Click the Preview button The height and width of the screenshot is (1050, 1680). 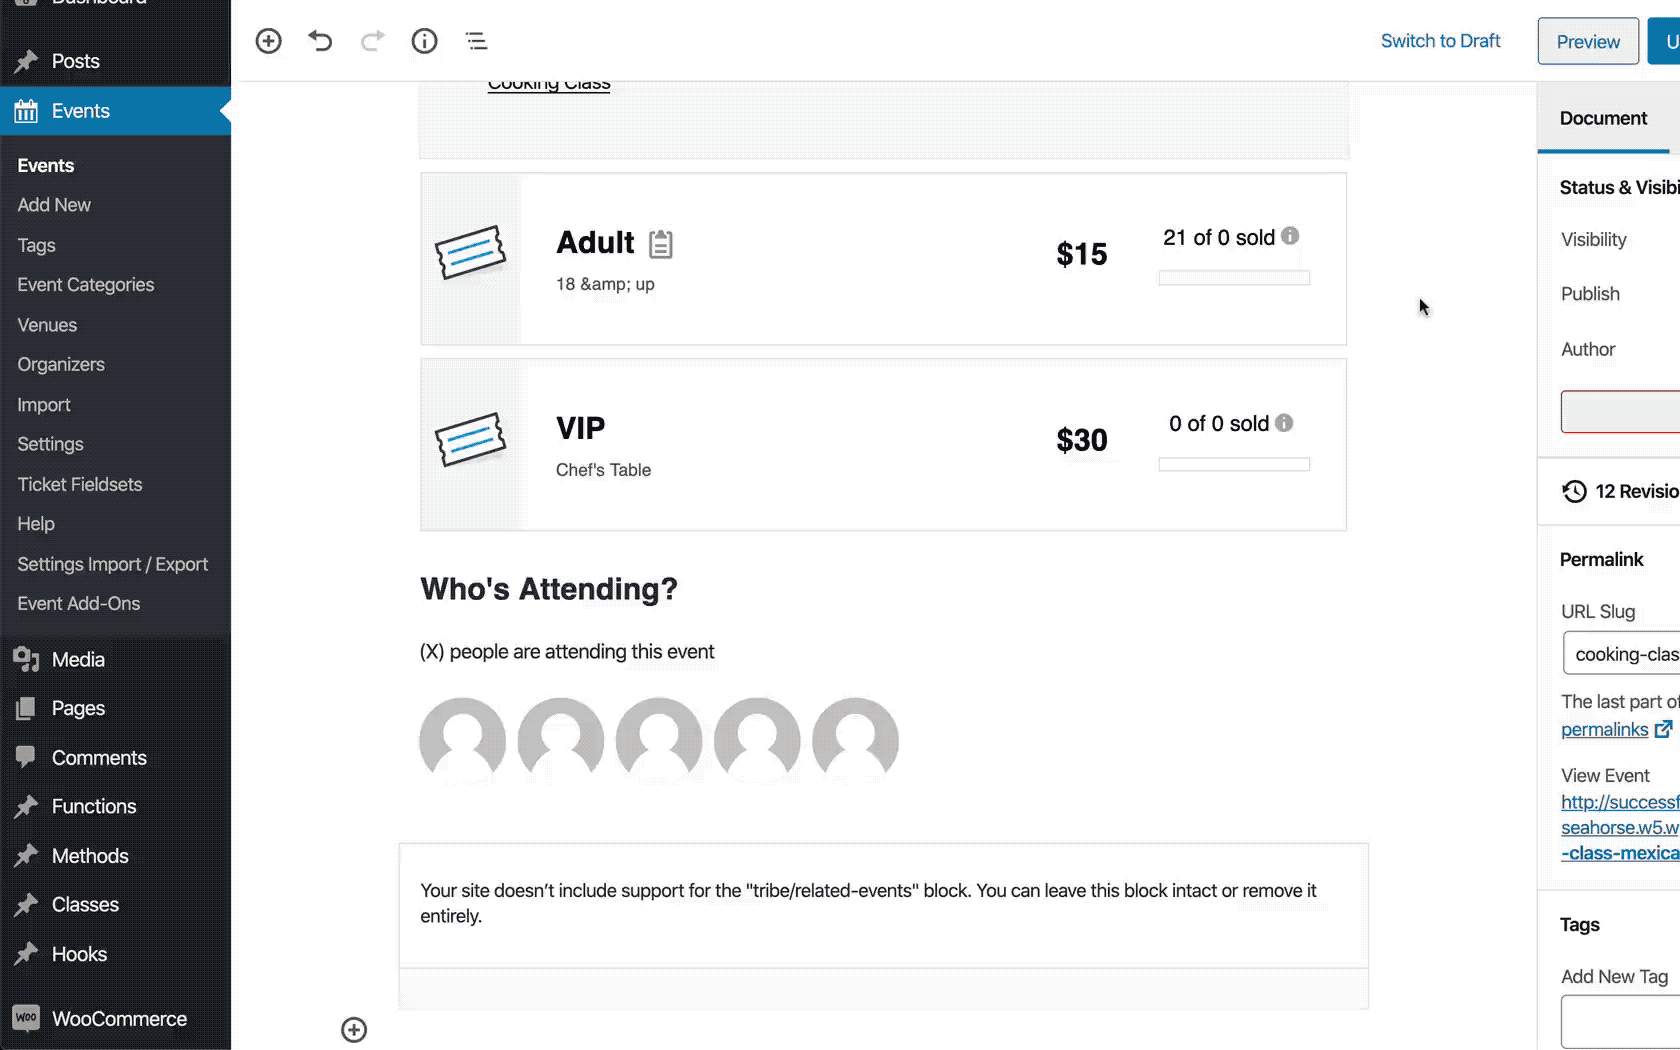(1587, 41)
